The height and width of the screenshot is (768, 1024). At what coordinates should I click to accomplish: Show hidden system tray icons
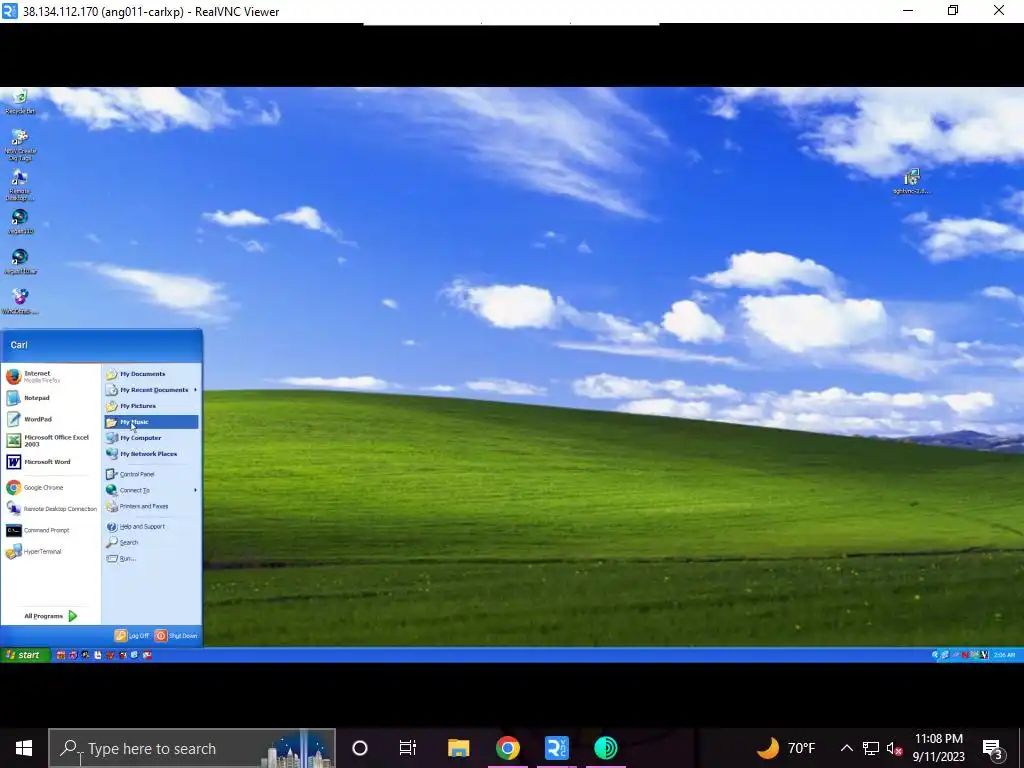tap(846, 748)
